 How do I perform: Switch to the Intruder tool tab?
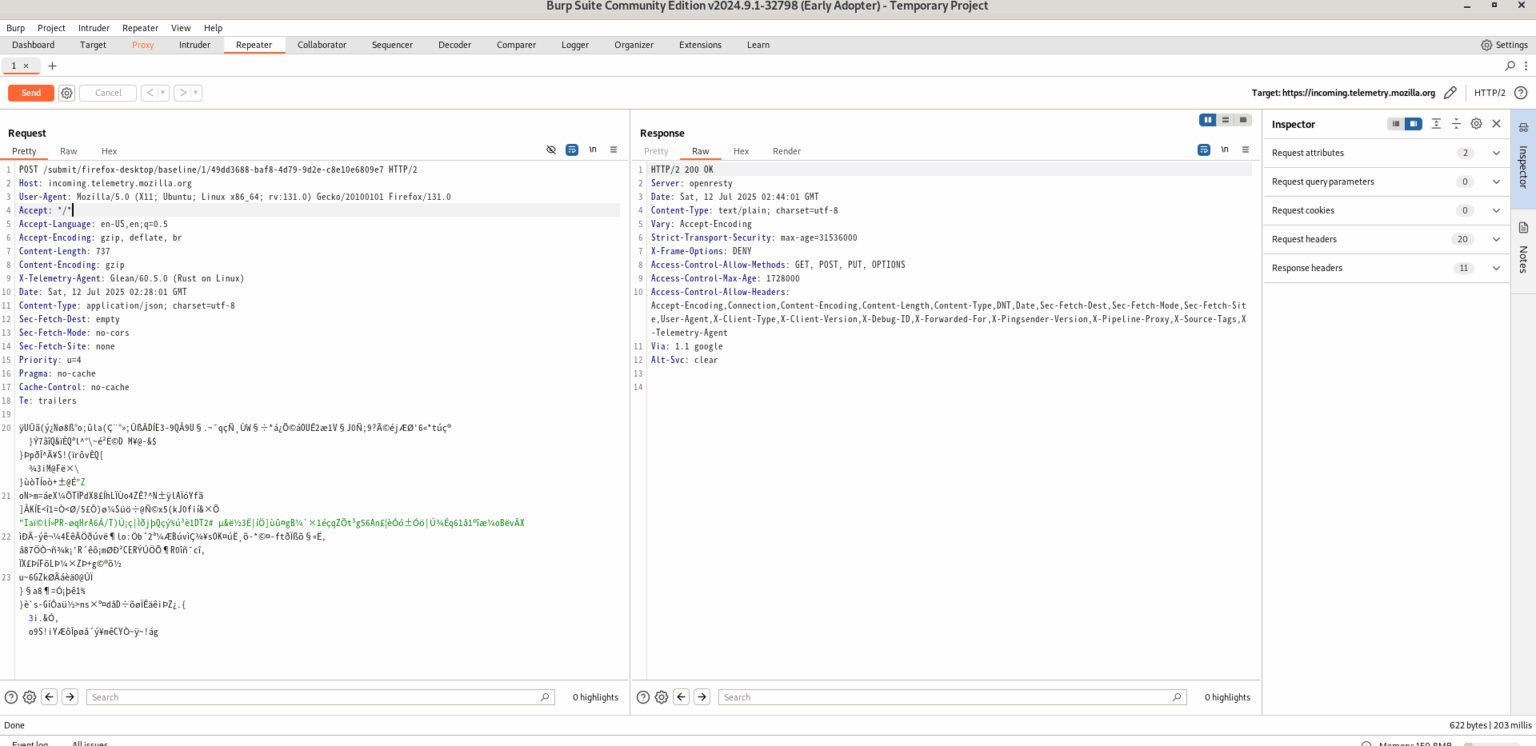pos(194,45)
